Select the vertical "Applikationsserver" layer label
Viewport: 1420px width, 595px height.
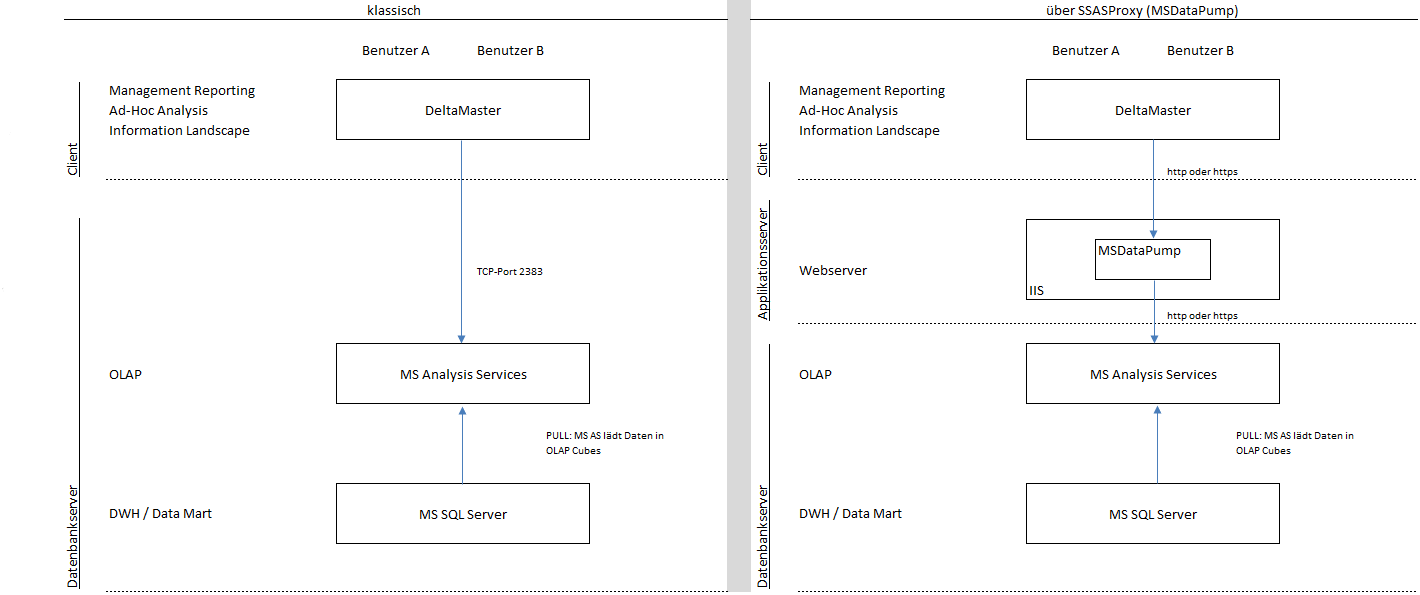763,264
